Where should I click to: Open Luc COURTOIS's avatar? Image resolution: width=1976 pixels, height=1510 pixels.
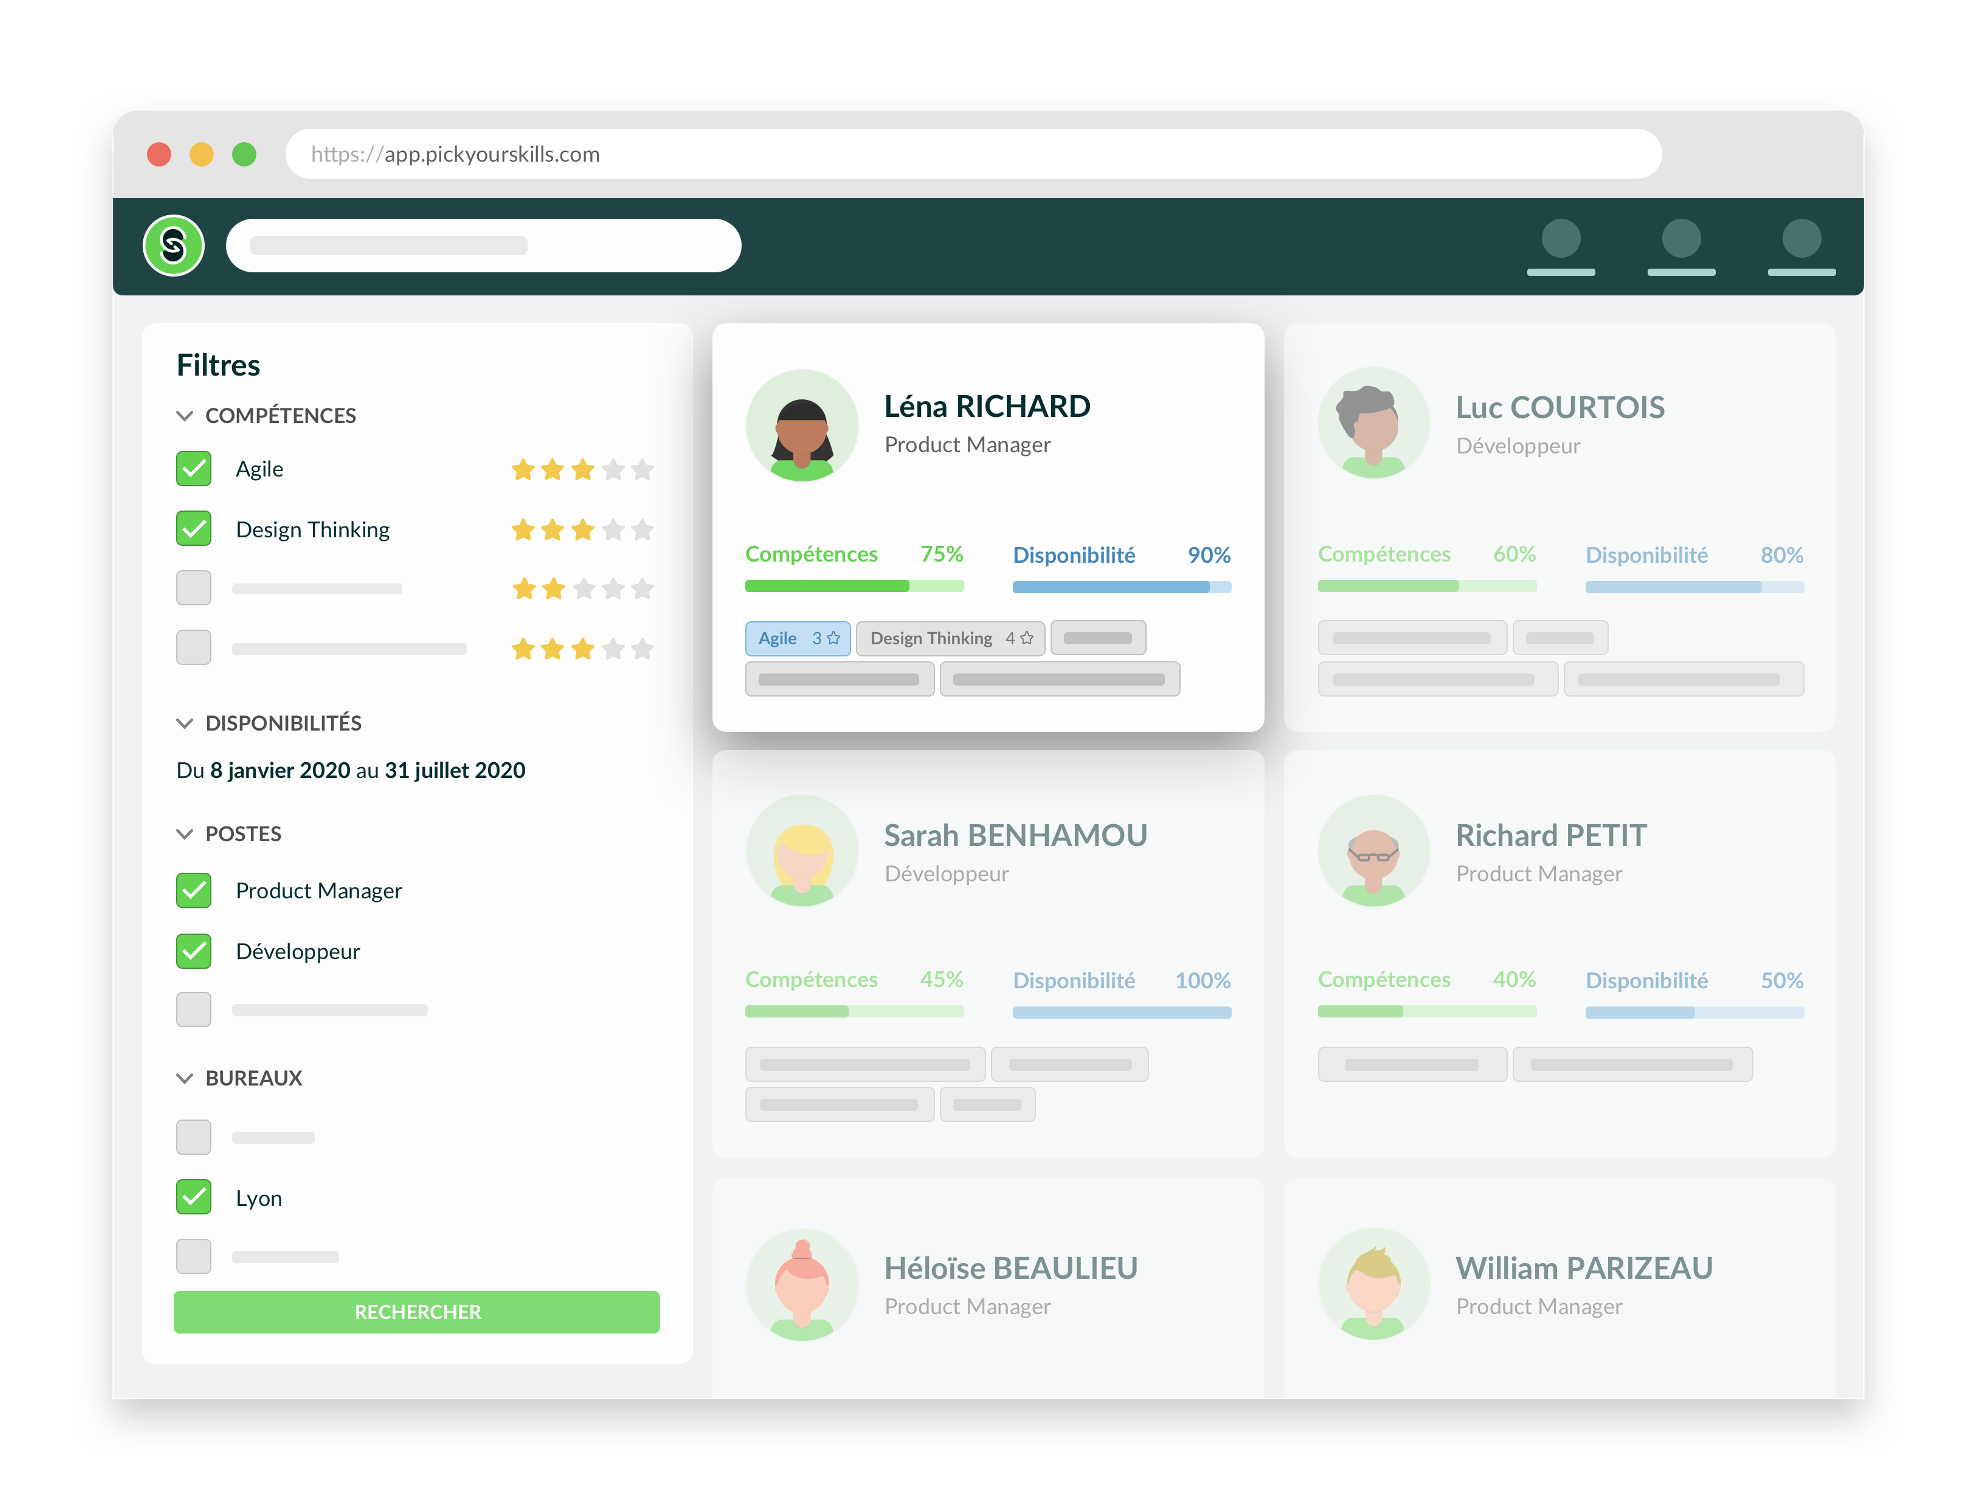pos(1374,425)
